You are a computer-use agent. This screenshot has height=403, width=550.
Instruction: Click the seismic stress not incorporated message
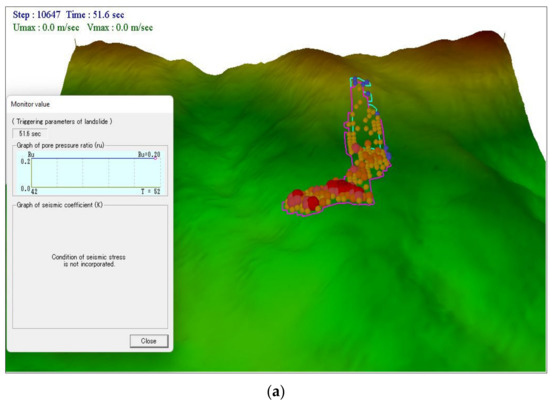click(x=88, y=261)
